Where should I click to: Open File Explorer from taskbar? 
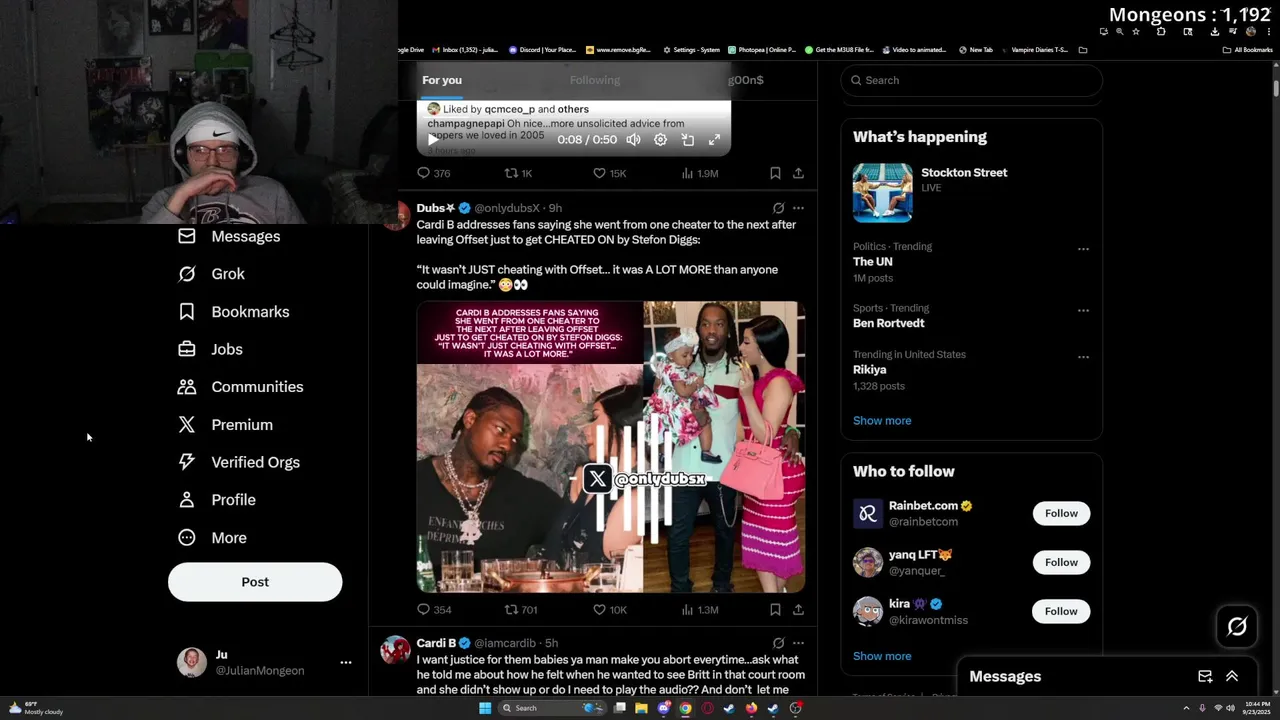tap(641, 708)
